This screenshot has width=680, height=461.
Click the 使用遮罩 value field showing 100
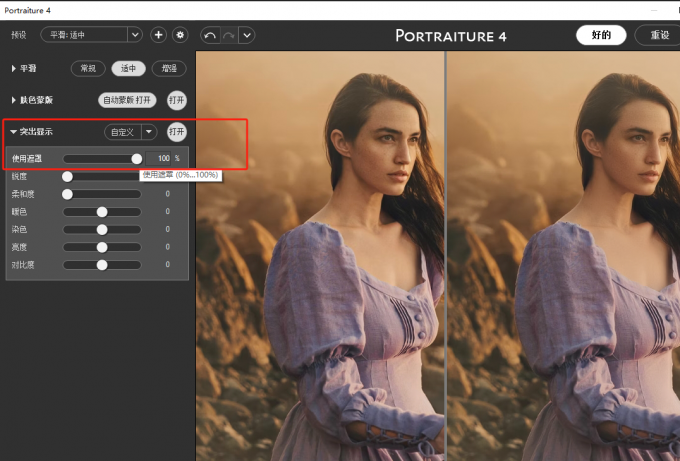pyautogui.click(x=158, y=158)
